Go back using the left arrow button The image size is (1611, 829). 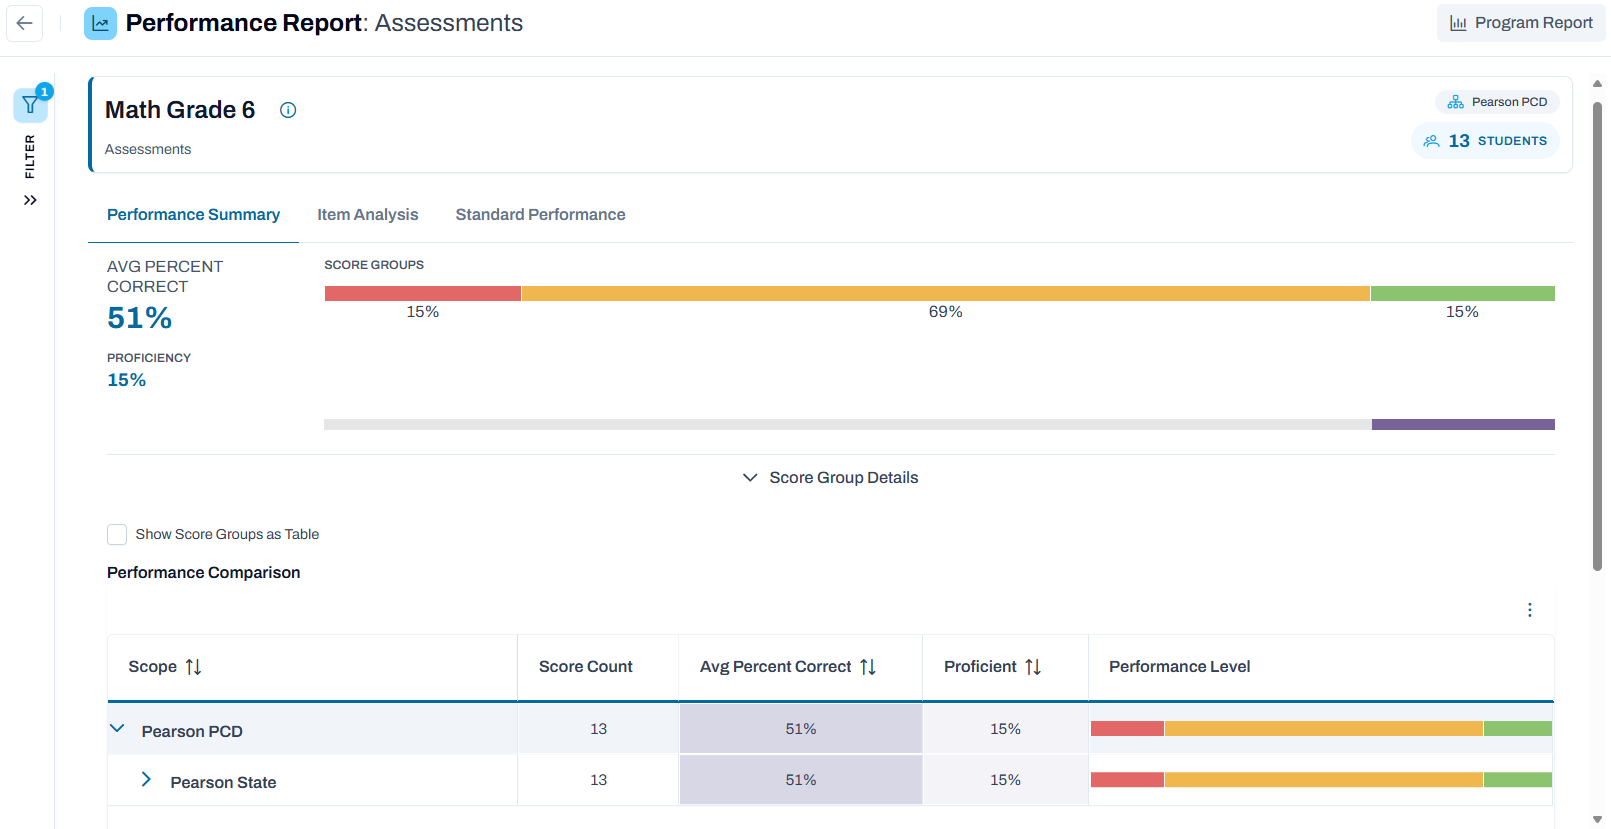tap(24, 23)
